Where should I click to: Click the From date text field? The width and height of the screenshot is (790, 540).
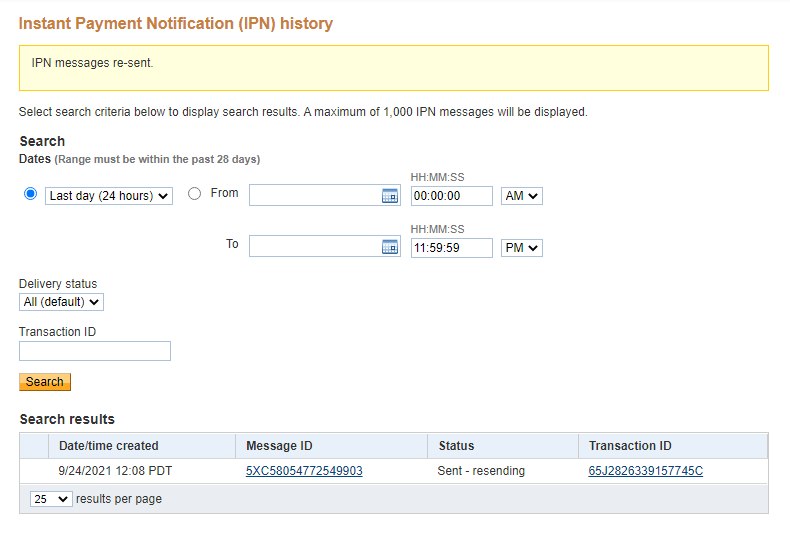click(313, 196)
